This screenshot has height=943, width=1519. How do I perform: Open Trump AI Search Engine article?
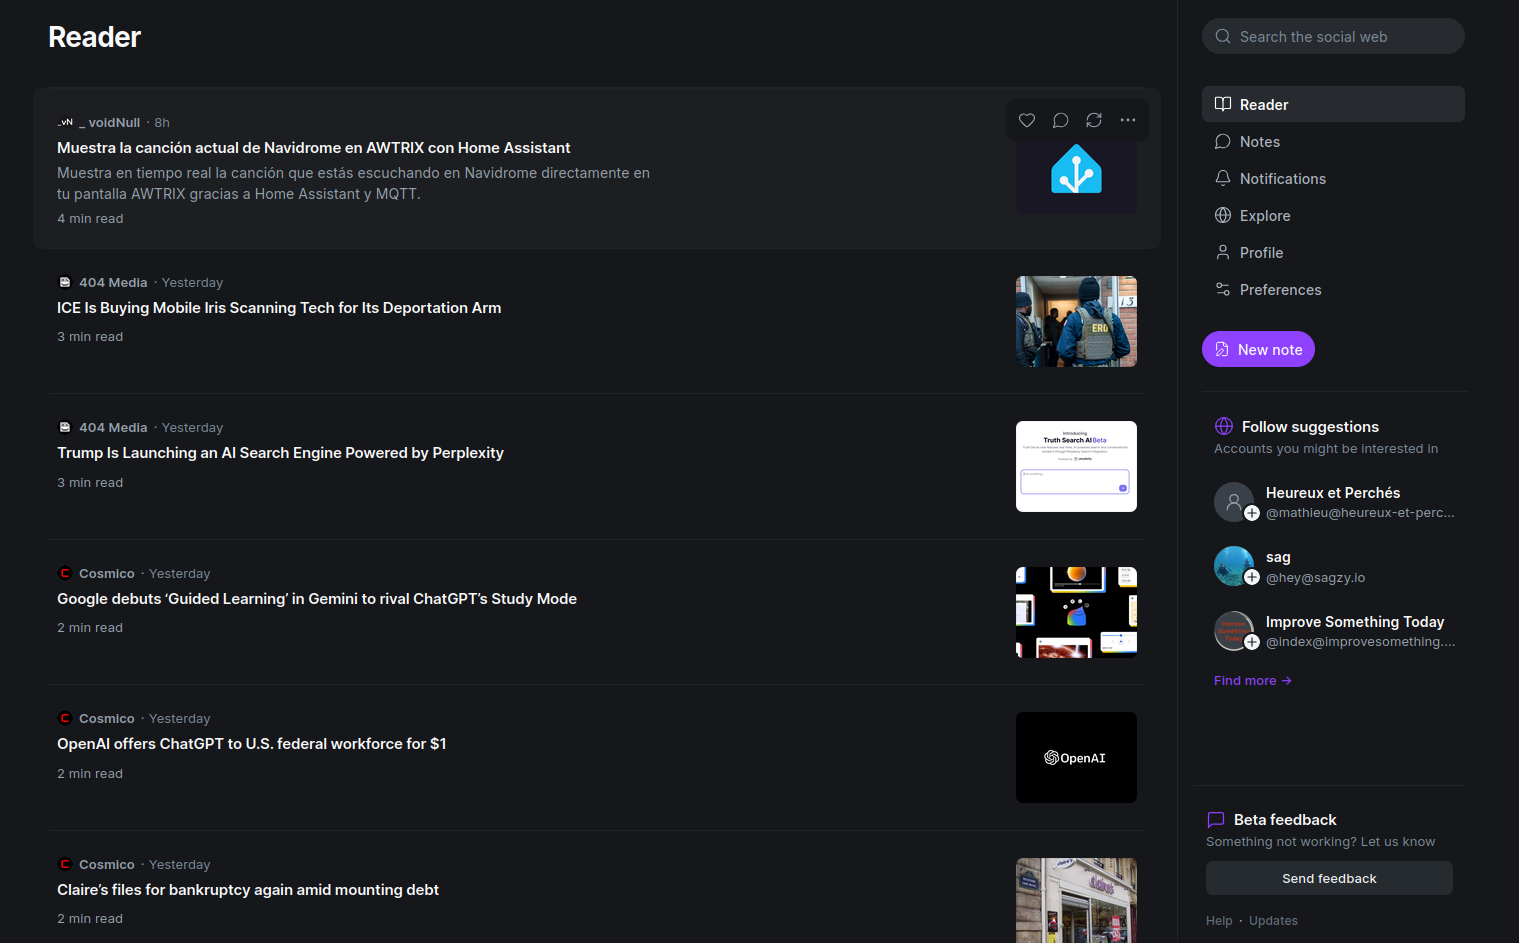coord(280,452)
